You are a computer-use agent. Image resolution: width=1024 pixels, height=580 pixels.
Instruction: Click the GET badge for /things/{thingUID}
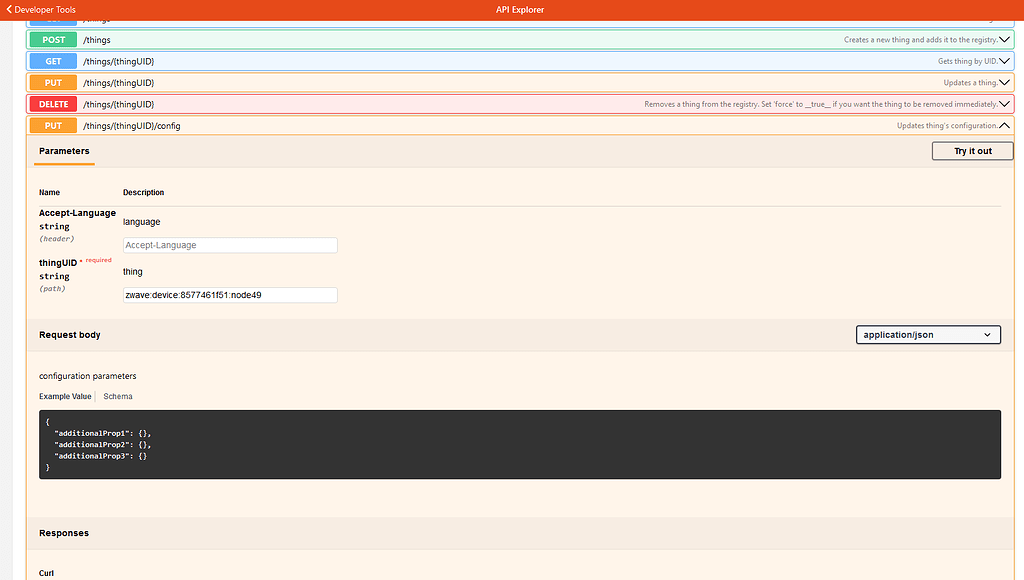[52, 61]
